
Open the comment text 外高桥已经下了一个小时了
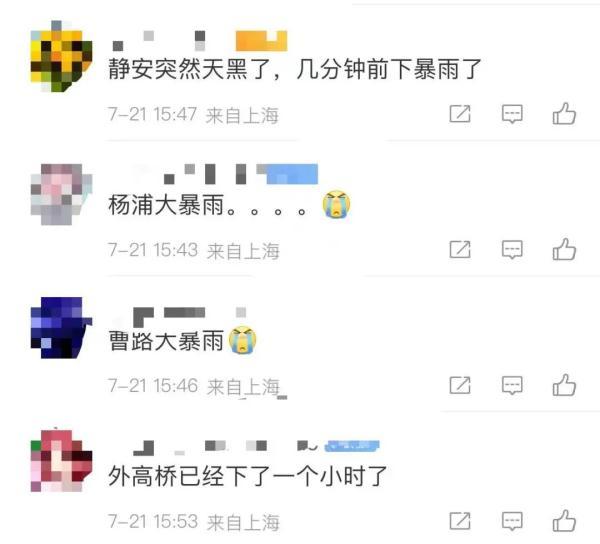click(x=248, y=476)
